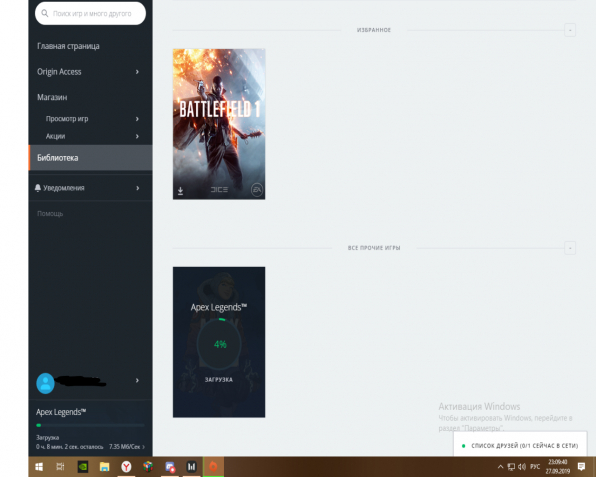This screenshot has width=596, height=477.
Task: Expand the Просмотр игр submenu arrow
Action: pos(137,119)
